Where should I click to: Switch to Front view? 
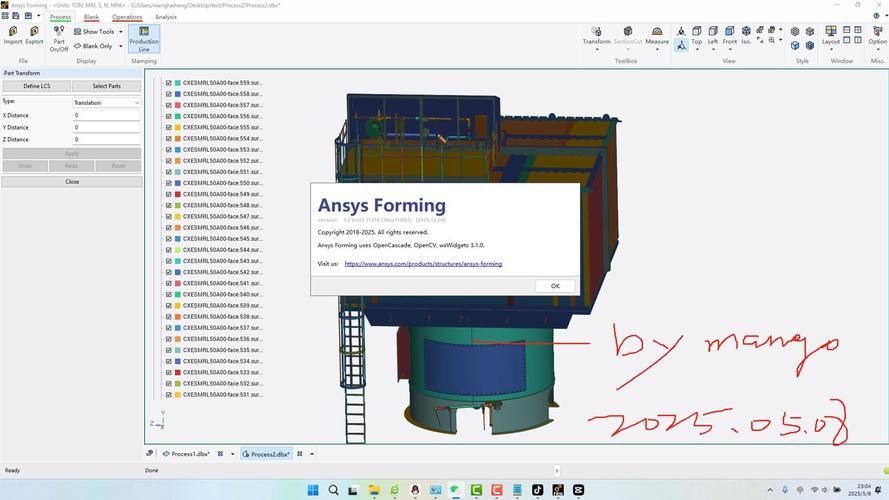click(730, 35)
